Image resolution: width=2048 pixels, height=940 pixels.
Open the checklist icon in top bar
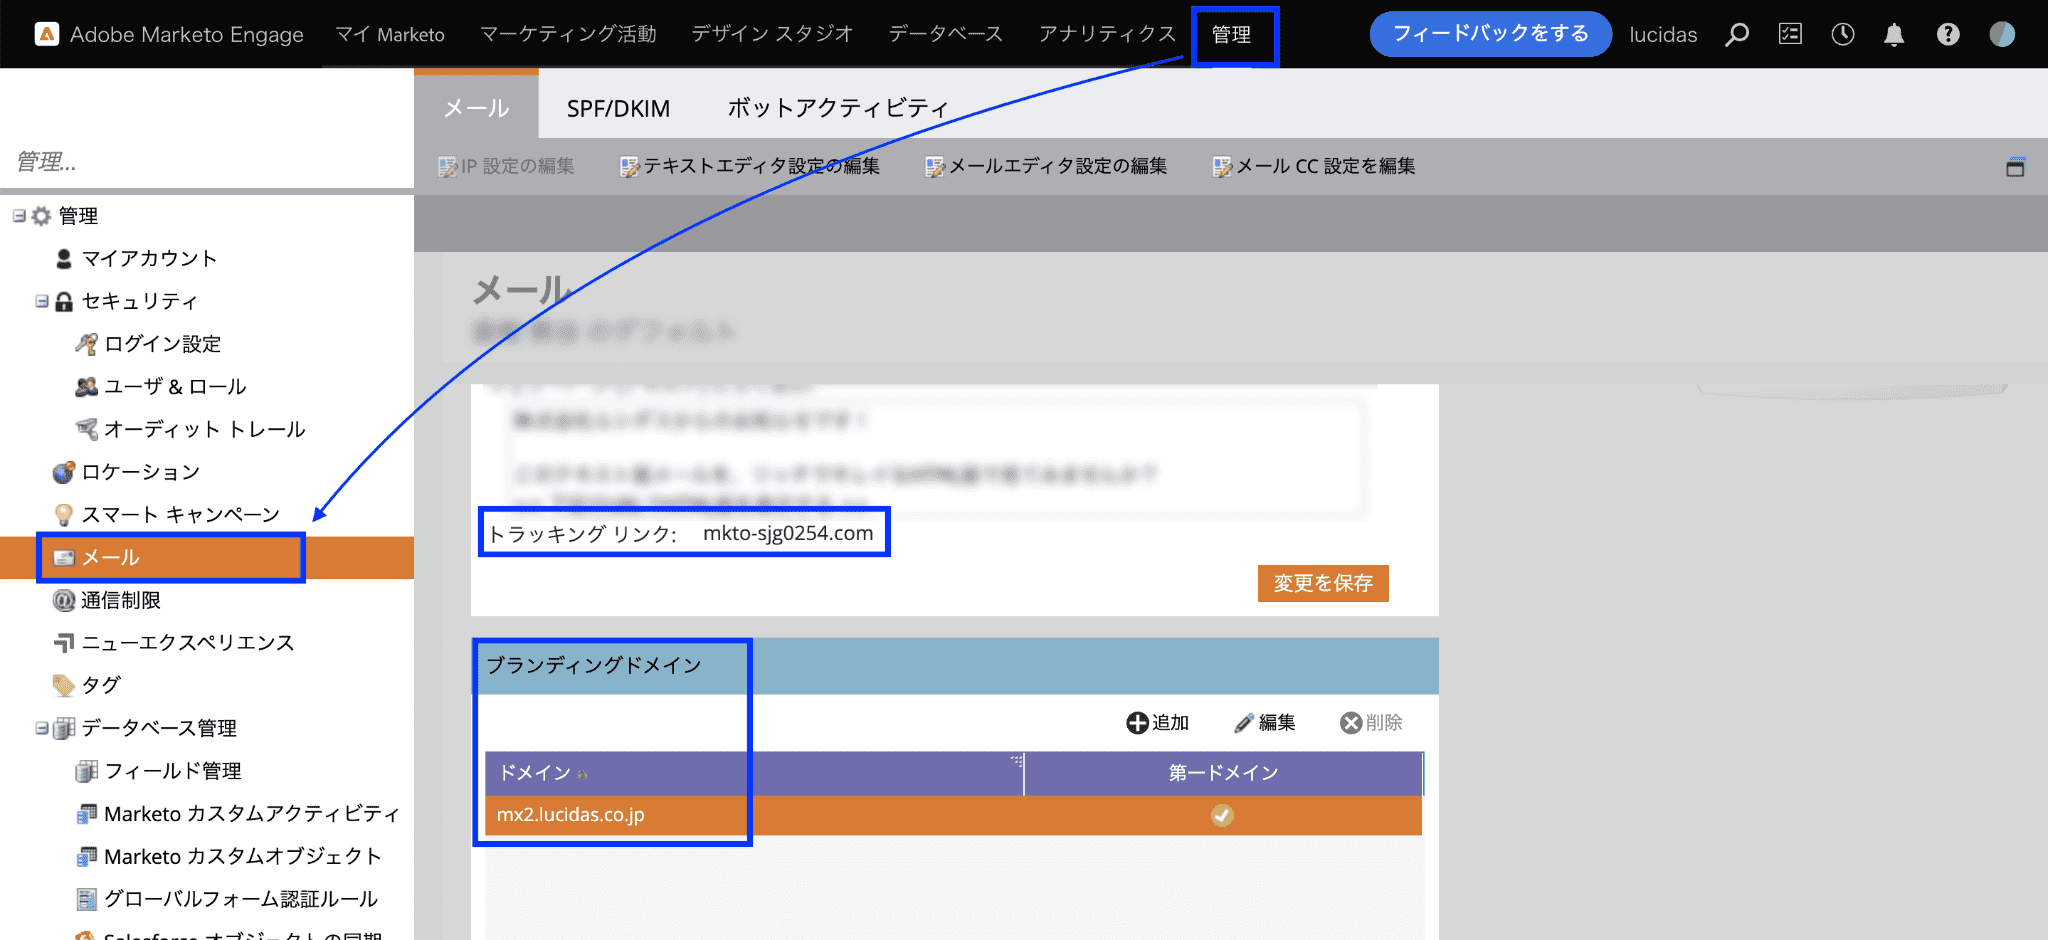[1790, 35]
